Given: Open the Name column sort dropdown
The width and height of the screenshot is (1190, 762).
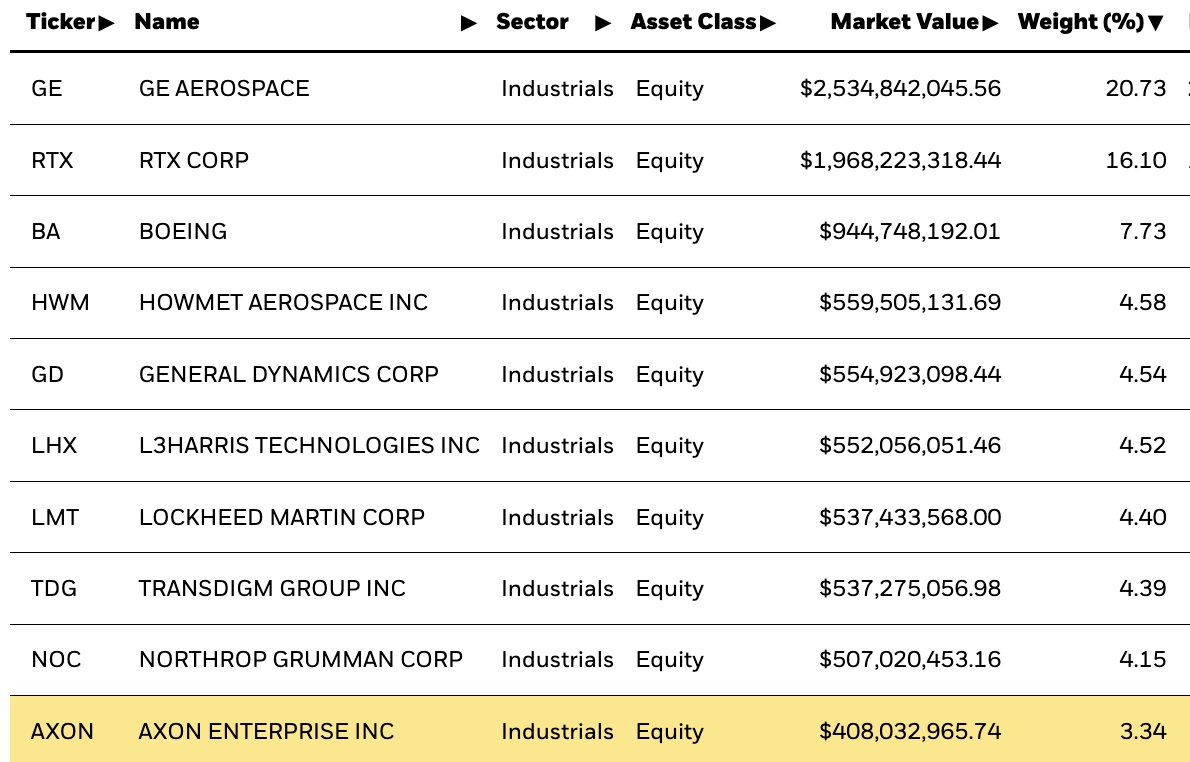Looking at the screenshot, I should click(x=470, y=22).
